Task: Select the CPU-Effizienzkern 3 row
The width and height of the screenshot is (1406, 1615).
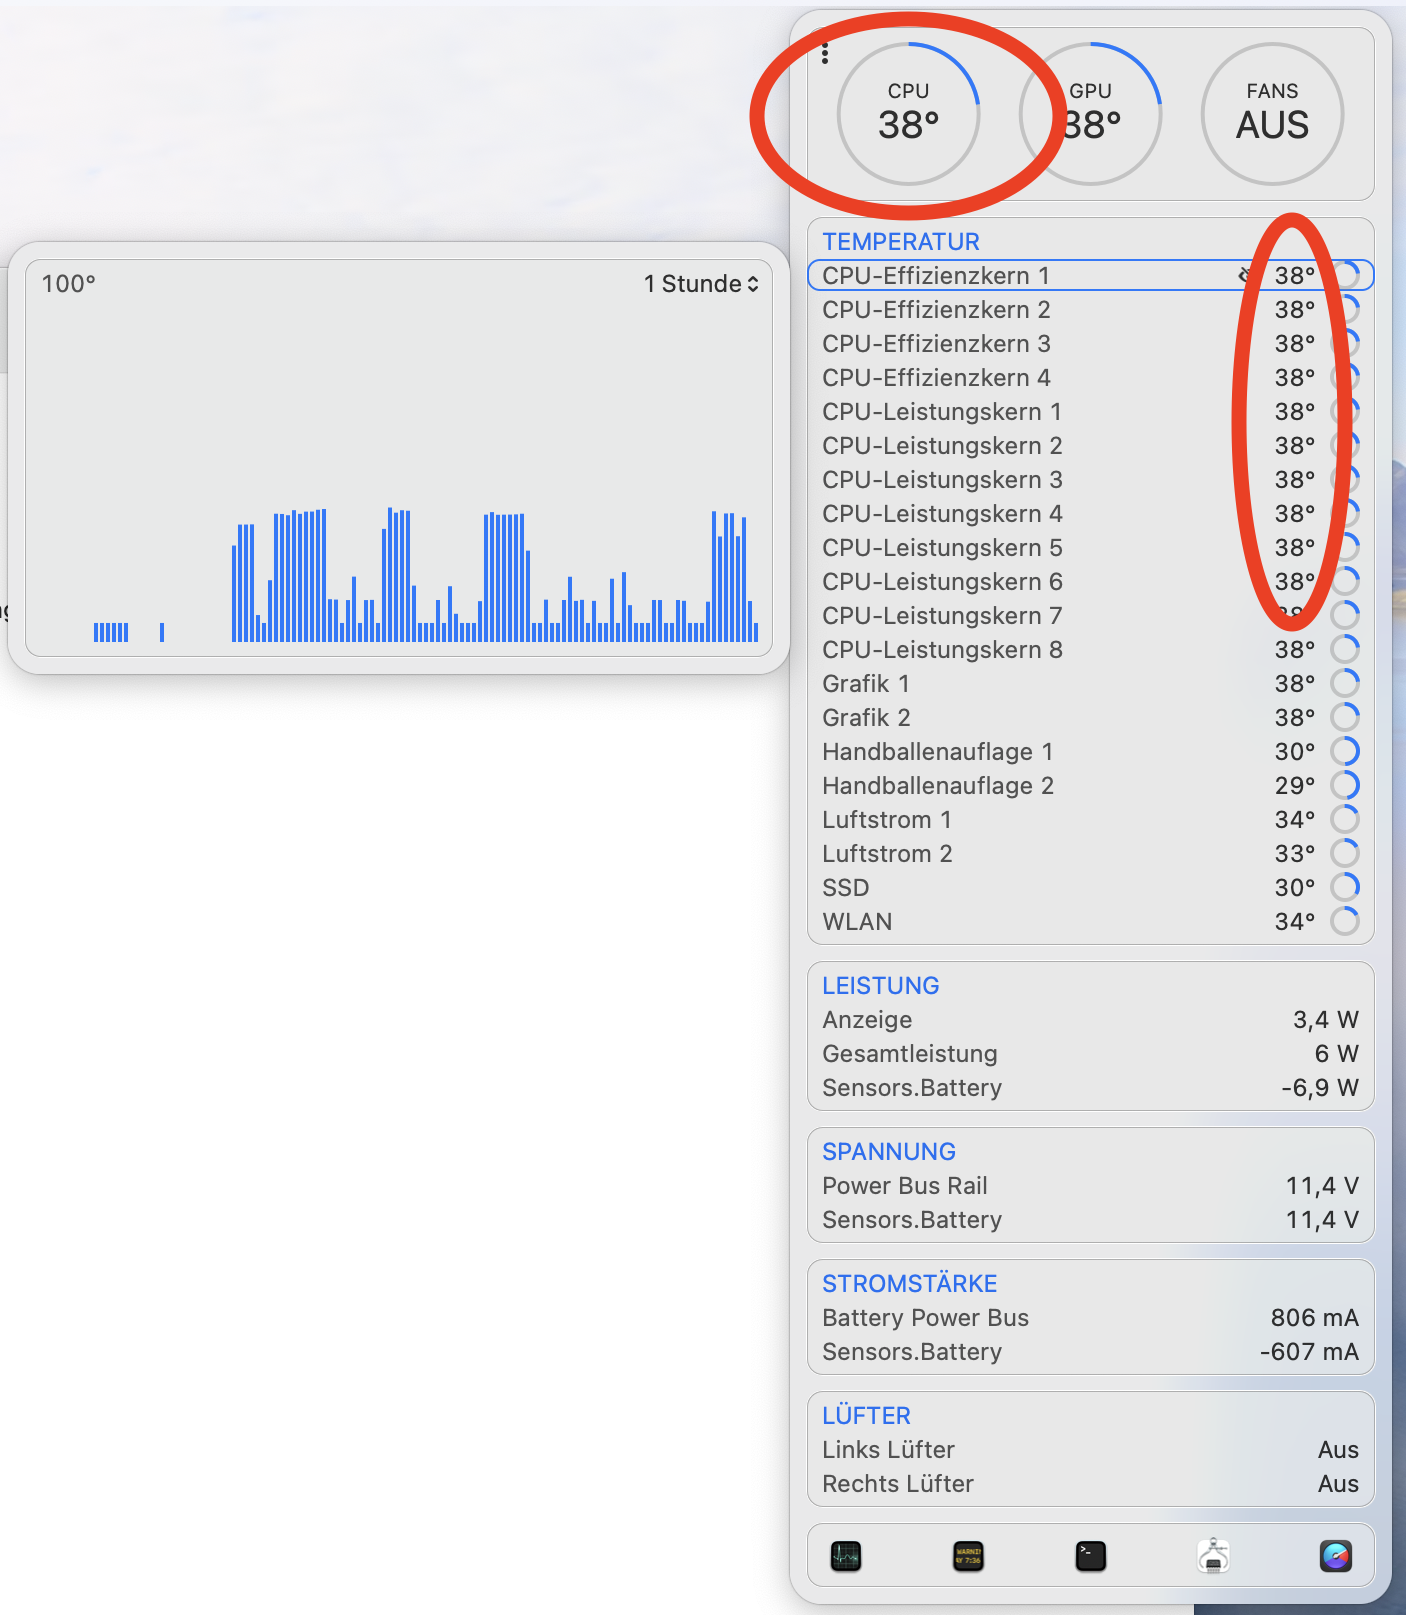Action: pos(1090,343)
